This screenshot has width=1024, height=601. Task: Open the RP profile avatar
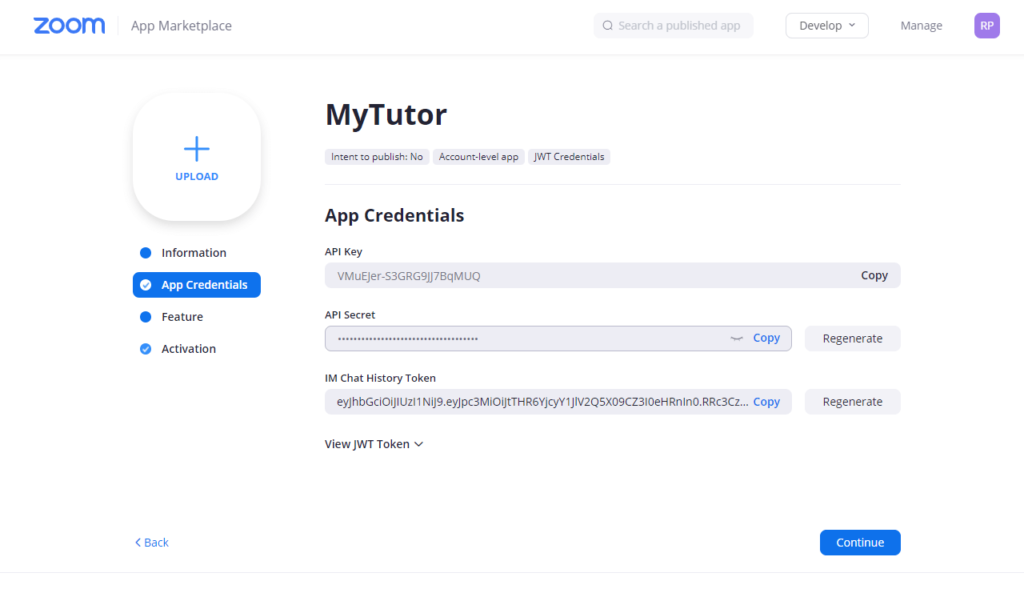[x=986, y=24]
